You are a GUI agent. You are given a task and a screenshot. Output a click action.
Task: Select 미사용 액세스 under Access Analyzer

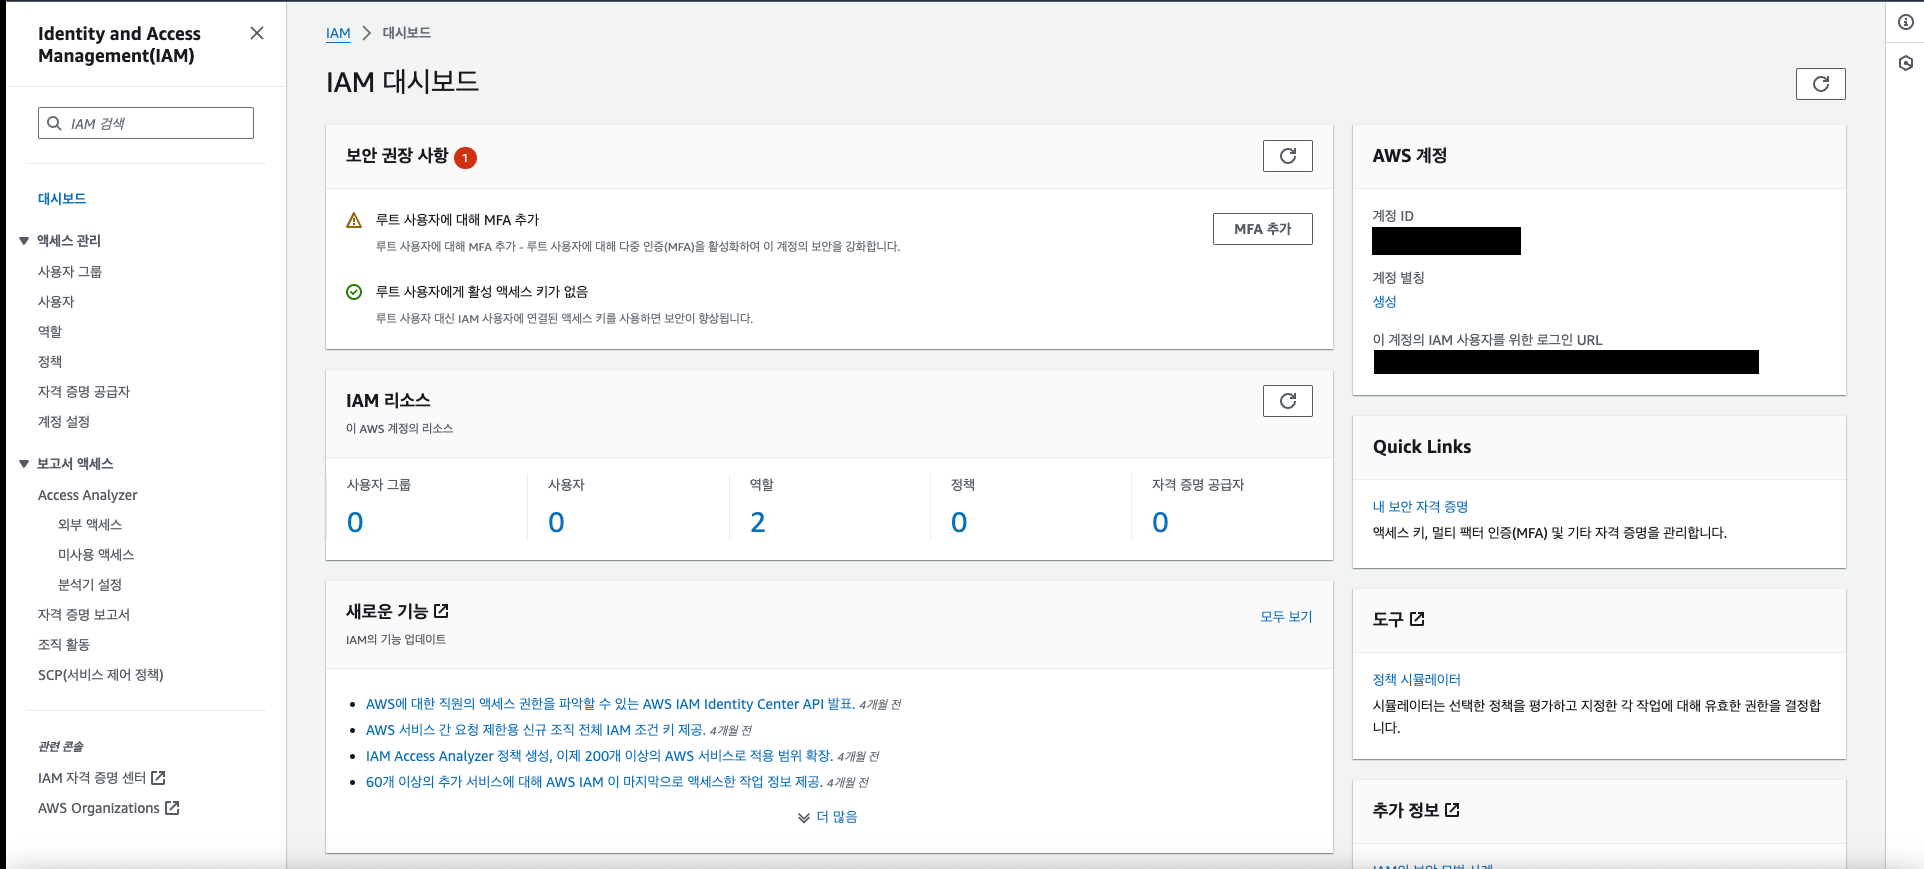point(96,554)
